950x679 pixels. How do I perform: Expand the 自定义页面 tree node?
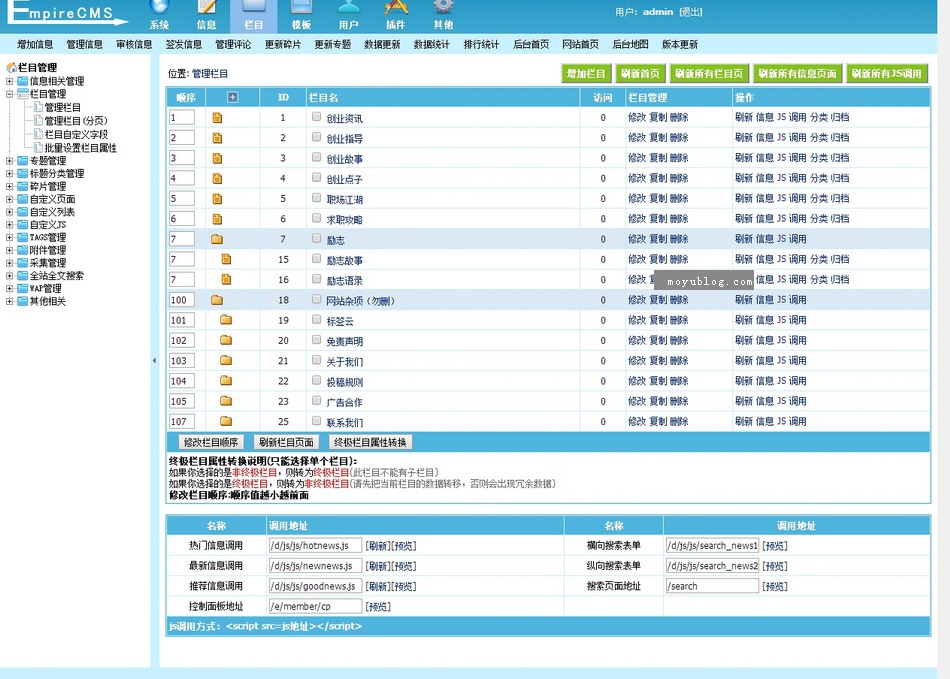9,199
